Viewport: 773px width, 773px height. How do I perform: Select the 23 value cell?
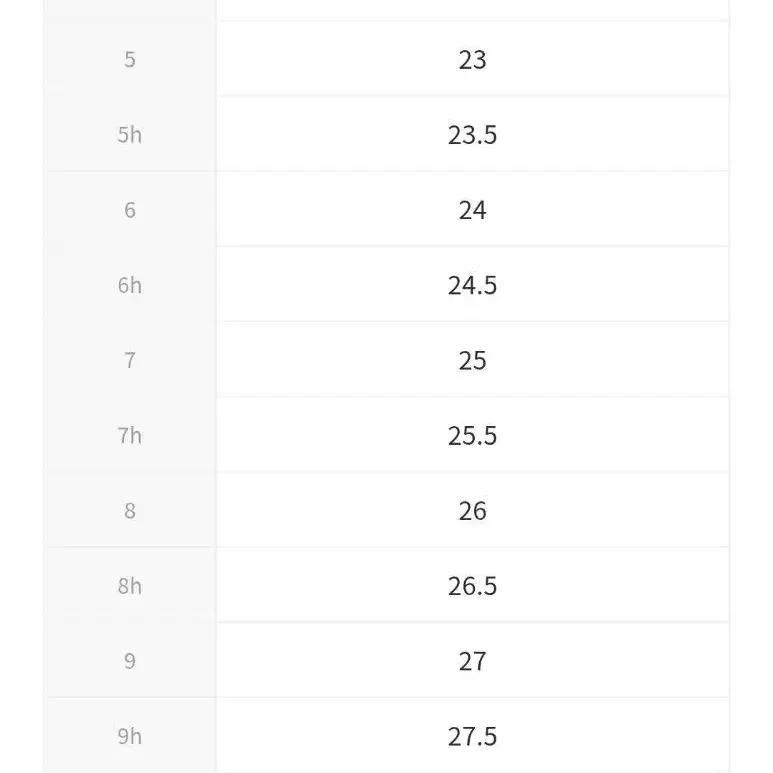[x=472, y=59]
